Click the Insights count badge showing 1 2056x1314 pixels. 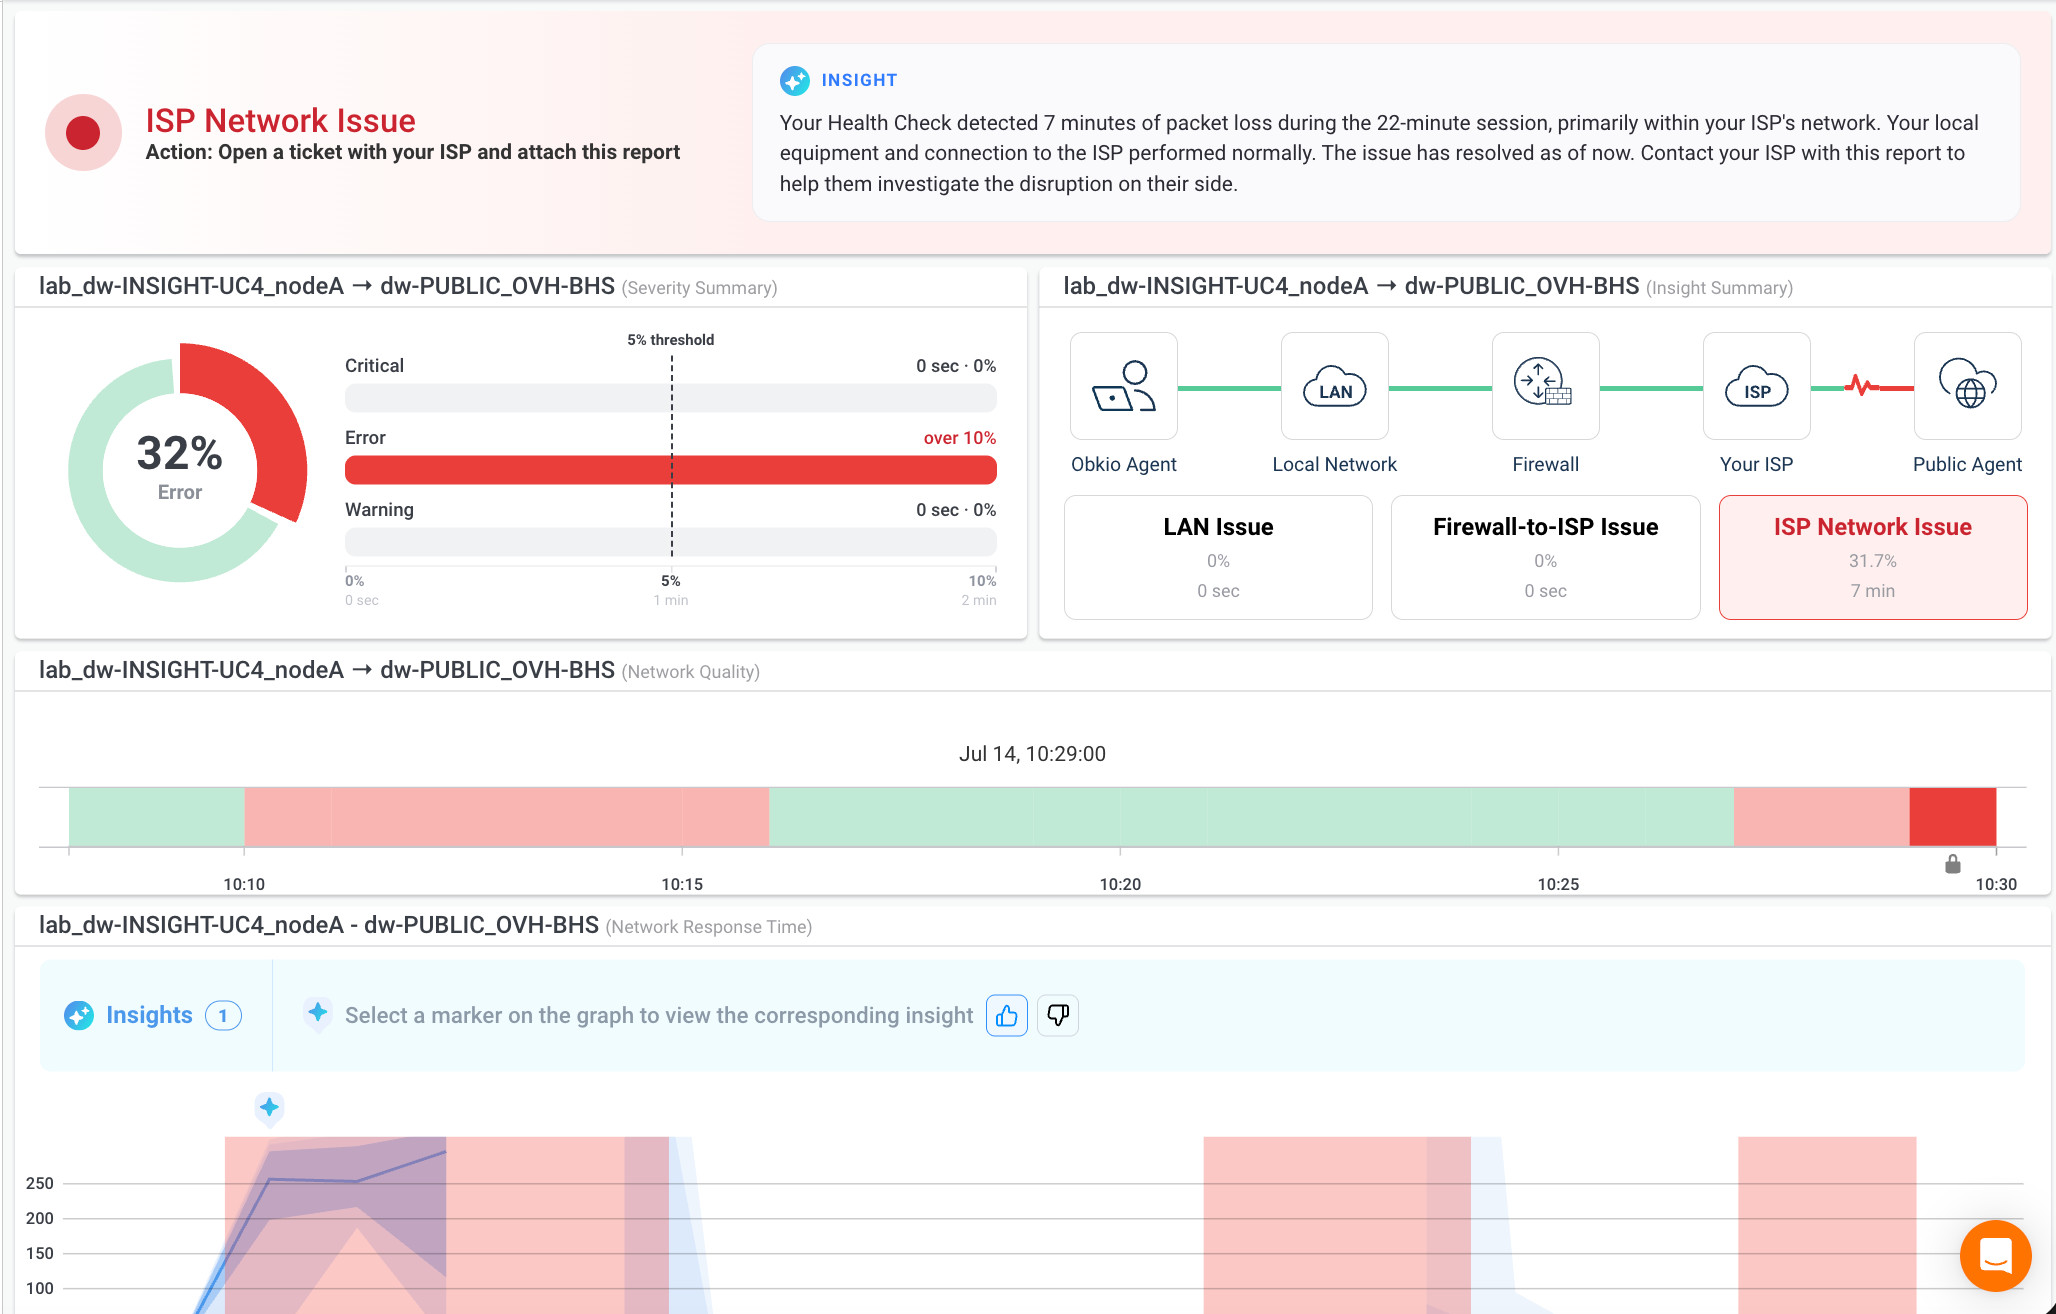pyautogui.click(x=223, y=1016)
